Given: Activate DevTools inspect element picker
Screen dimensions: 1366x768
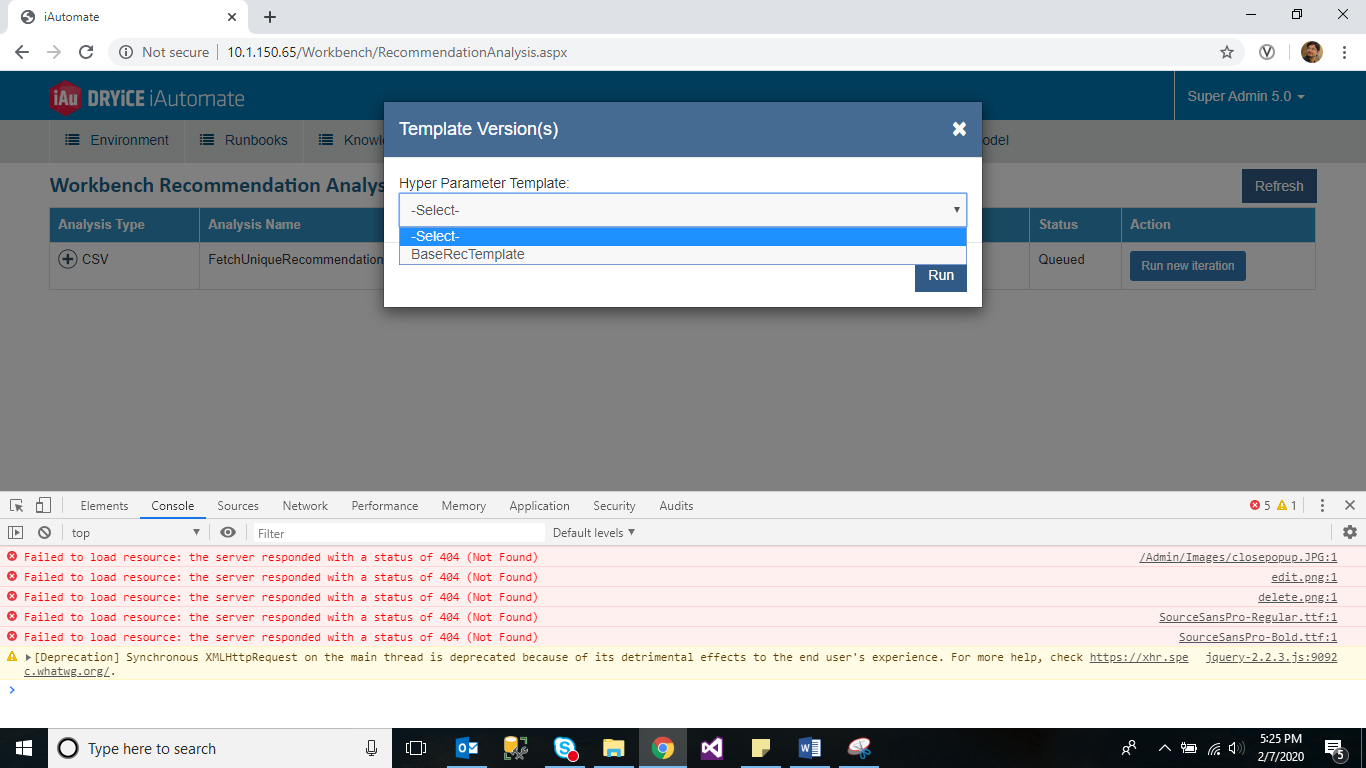Looking at the screenshot, I should 17,506.
